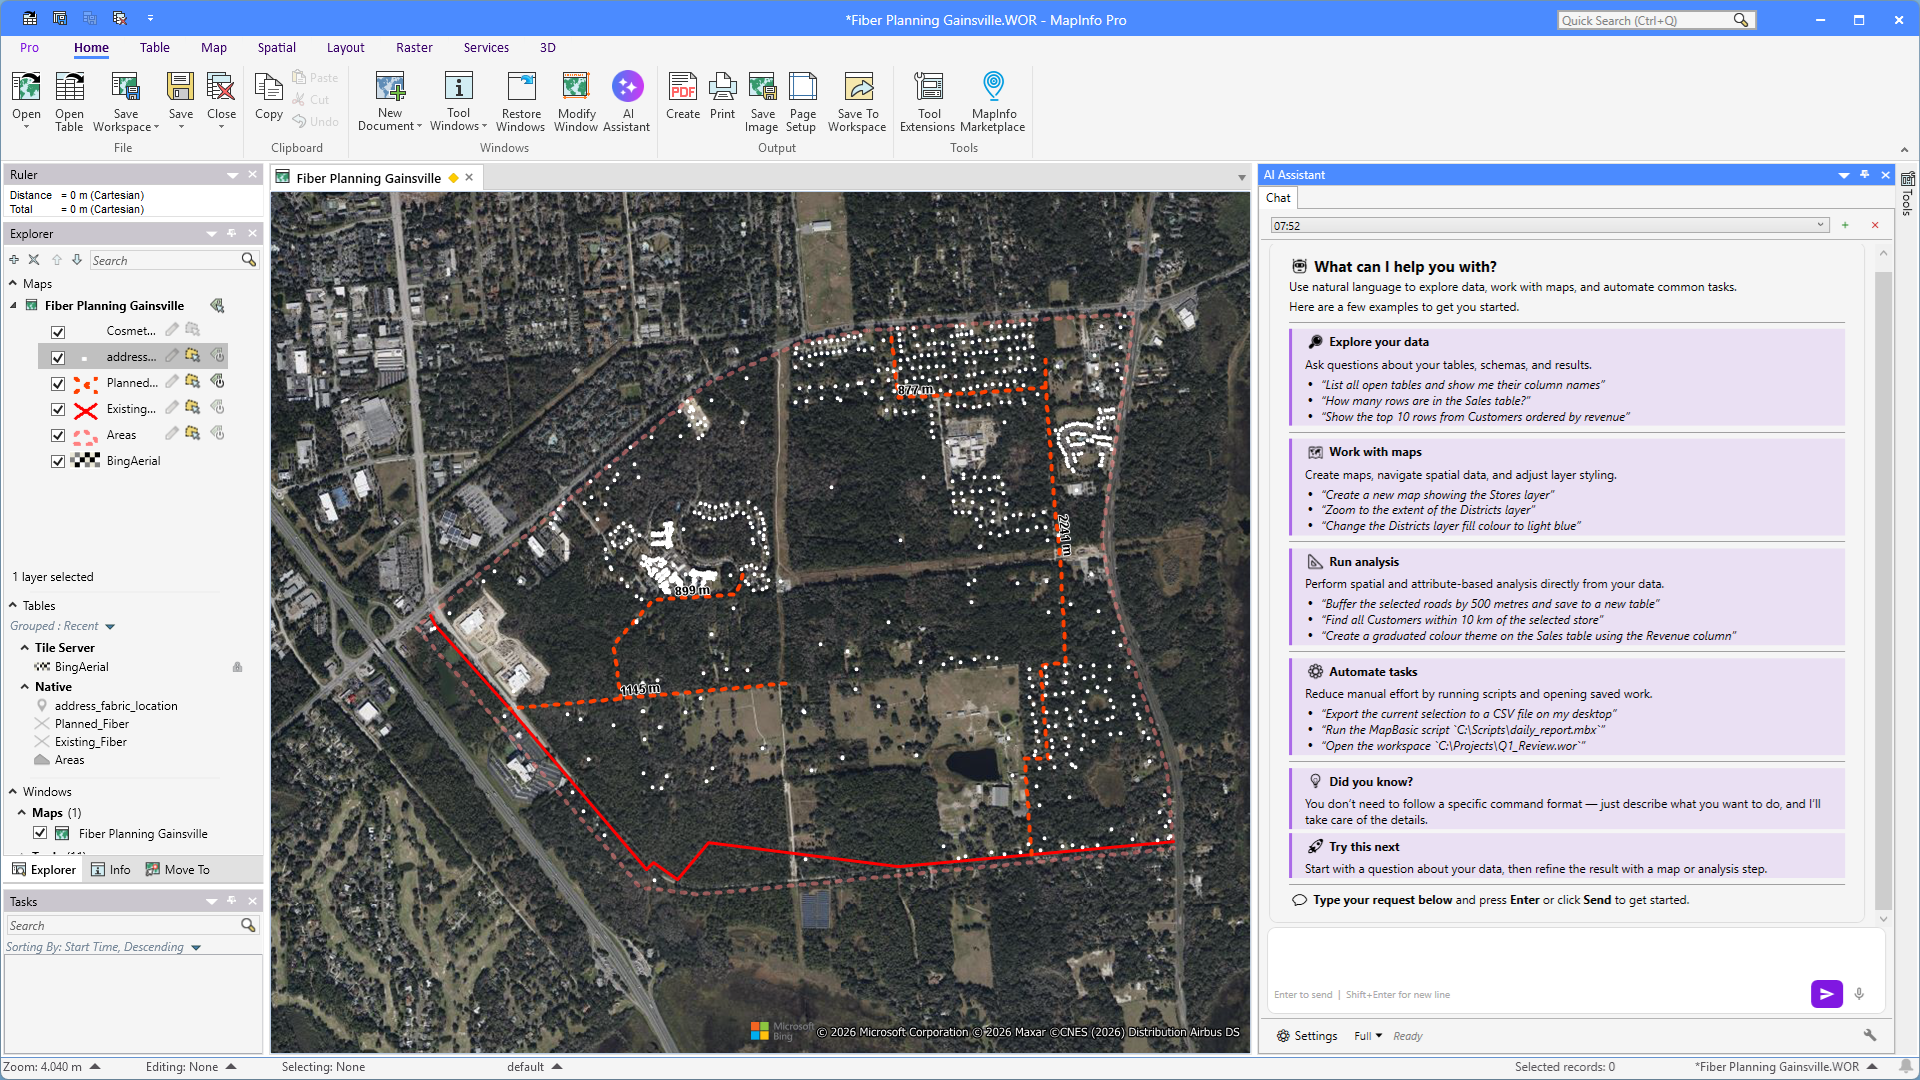Open the Services ribbon tab
The height and width of the screenshot is (1080, 1920).
(486, 47)
